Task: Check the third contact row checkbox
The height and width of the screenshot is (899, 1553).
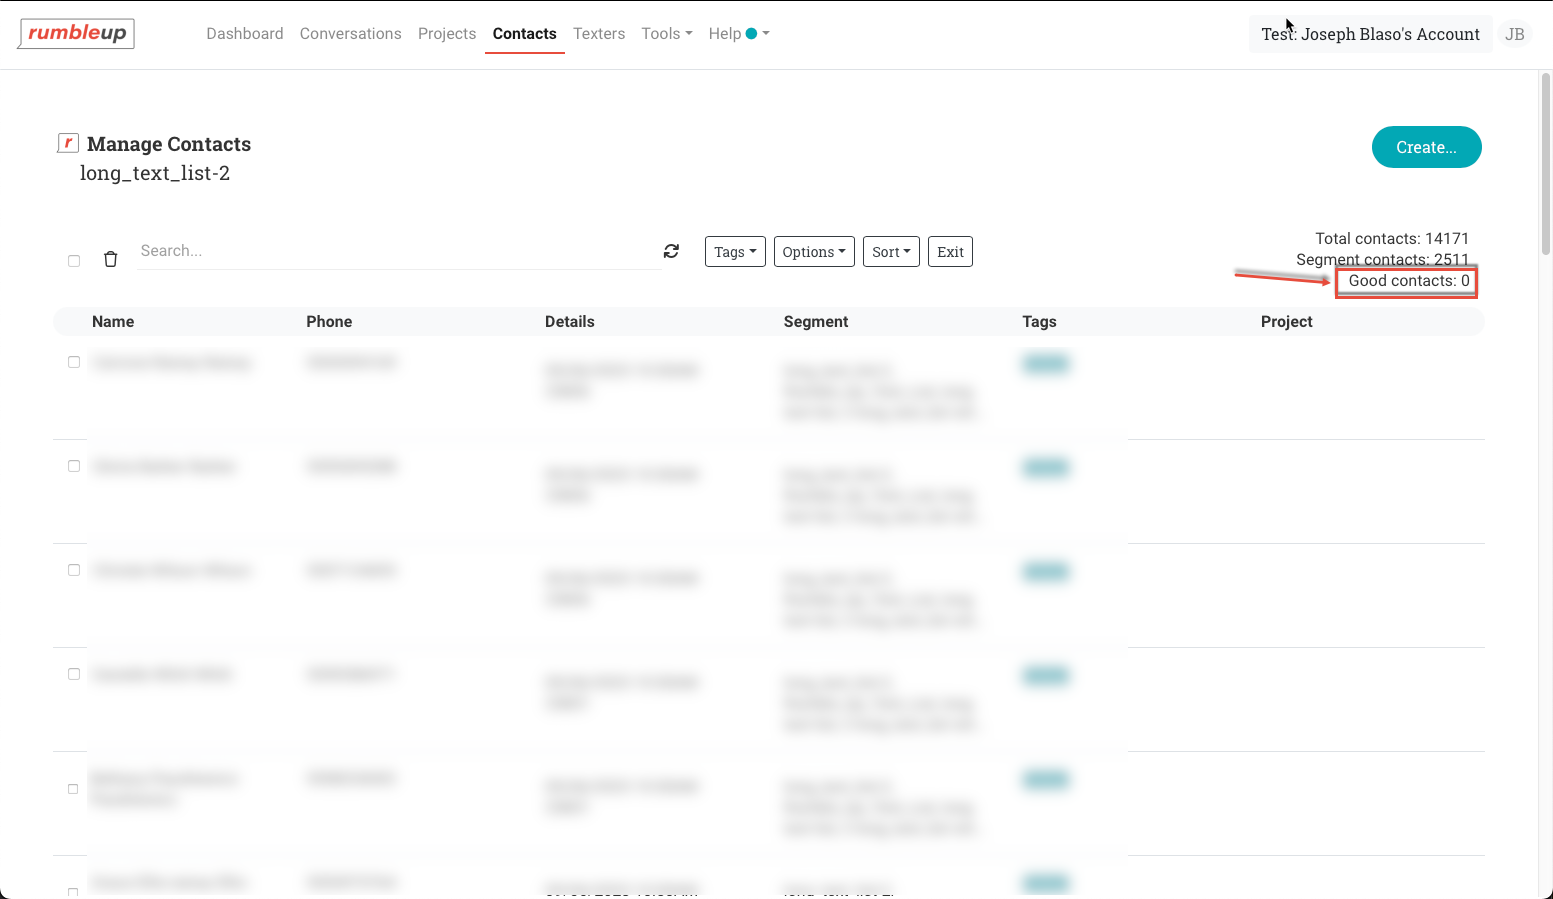Action: tap(74, 570)
